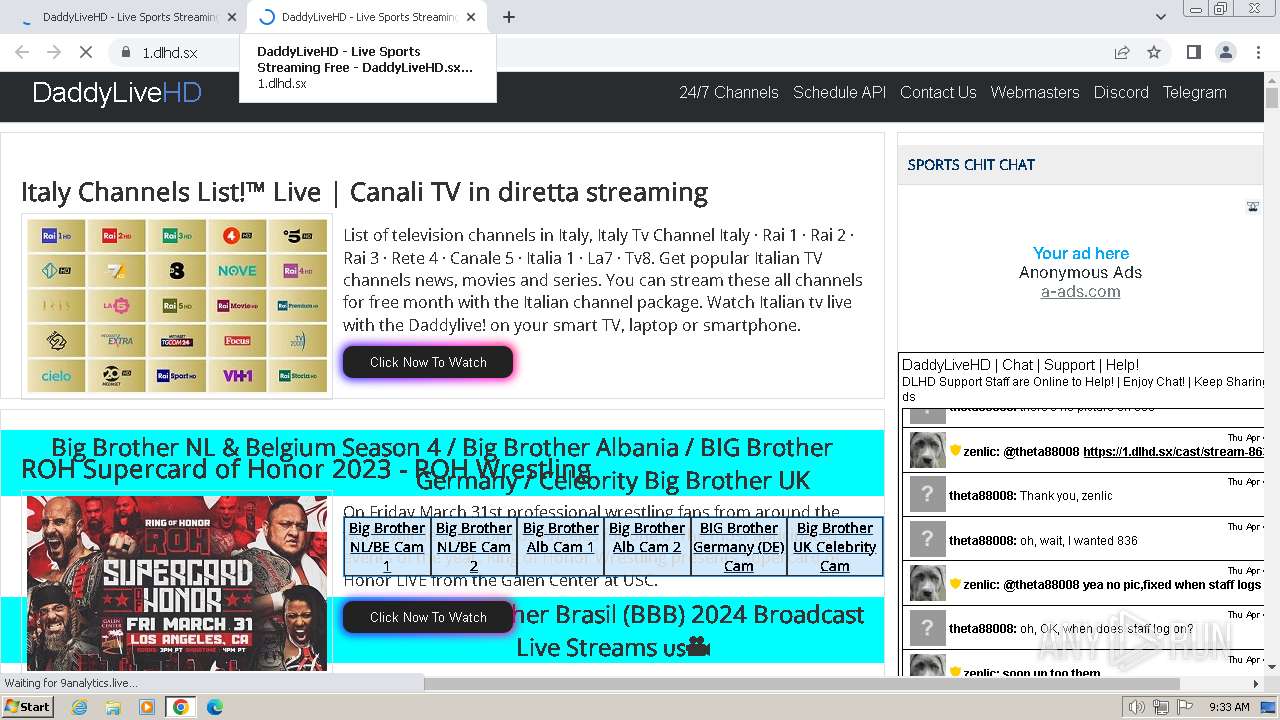Click theta88008 avatar beside 'Thank you, zenlic'
Image resolution: width=1280 pixels, height=720 pixels.
click(x=928, y=495)
